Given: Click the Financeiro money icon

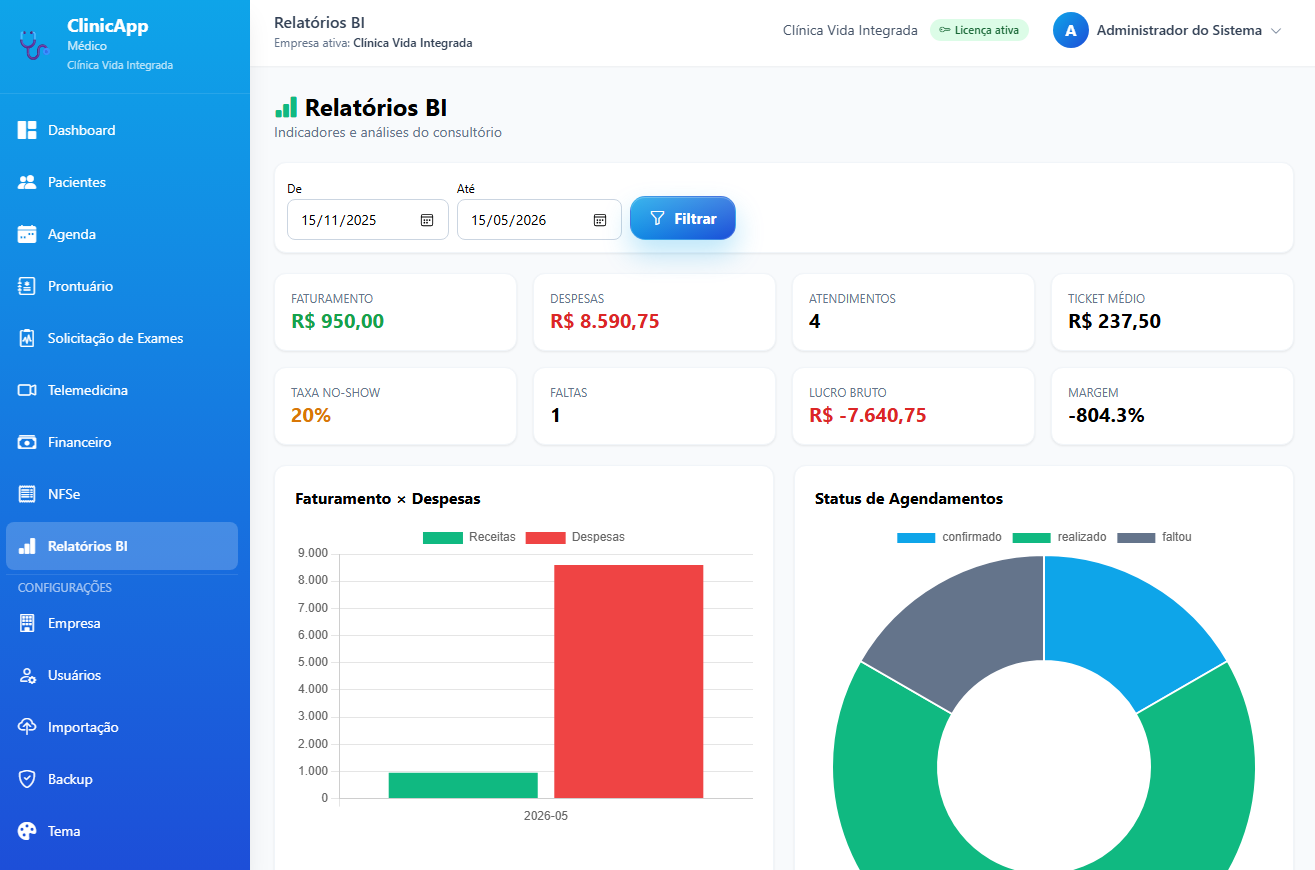Looking at the screenshot, I should click(x=27, y=442).
